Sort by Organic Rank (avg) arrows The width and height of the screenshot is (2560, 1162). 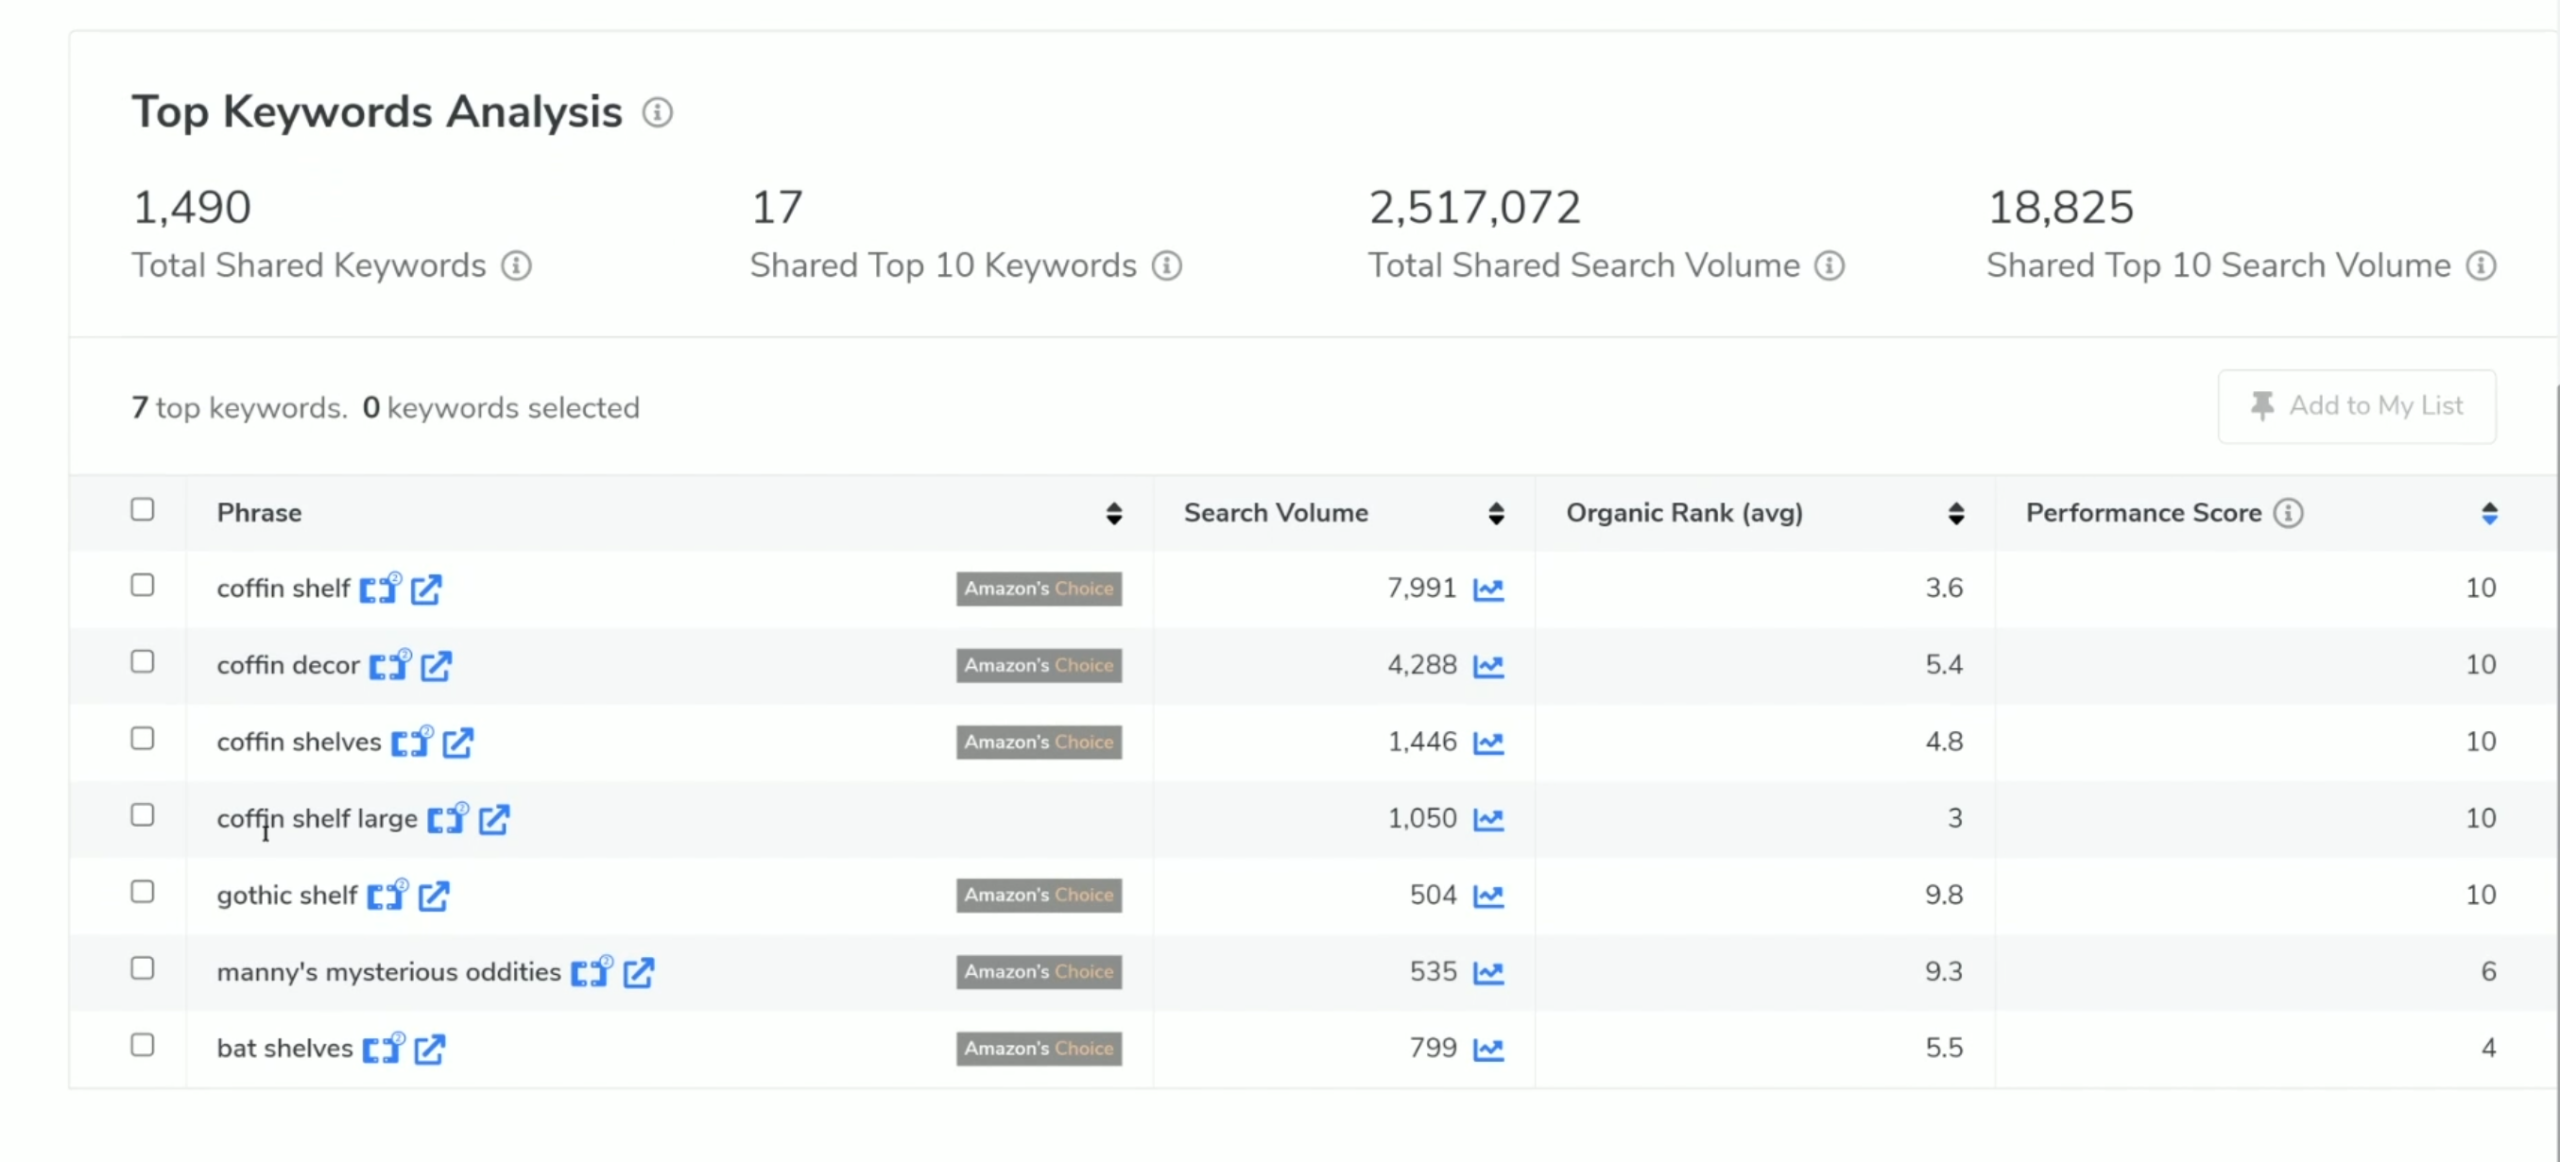pyautogui.click(x=1956, y=513)
